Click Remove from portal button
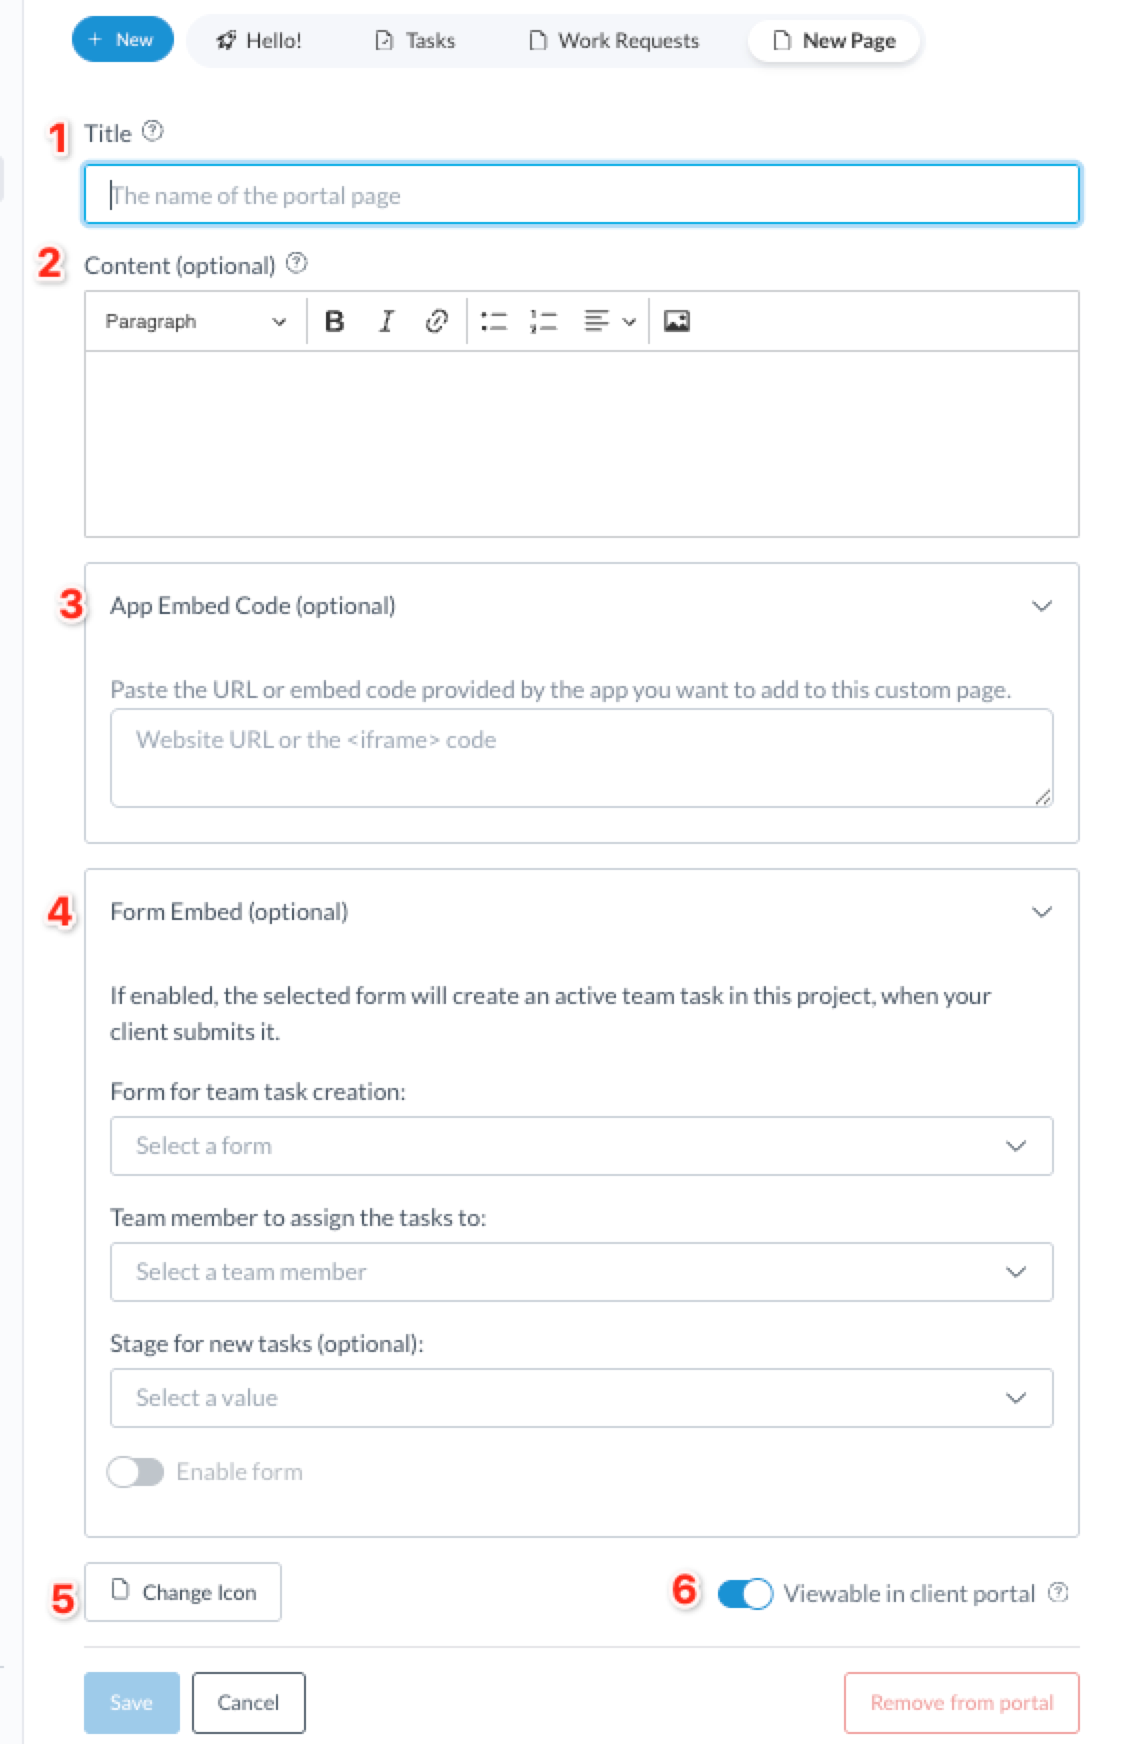Viewport: 1140px width, 1744px height. [x=961, y=1702]
